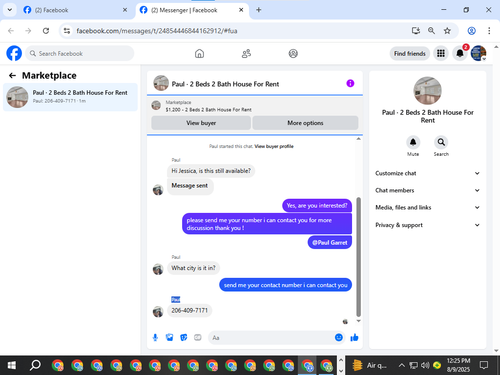Click the chat messages scrollbar
This screenshot has height=375, width=500.
click(x=359, y=257)
